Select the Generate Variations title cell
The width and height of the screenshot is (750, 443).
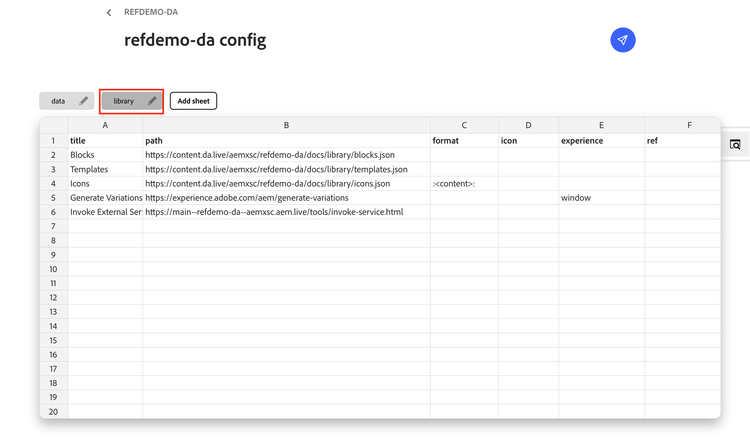(105, 198)
